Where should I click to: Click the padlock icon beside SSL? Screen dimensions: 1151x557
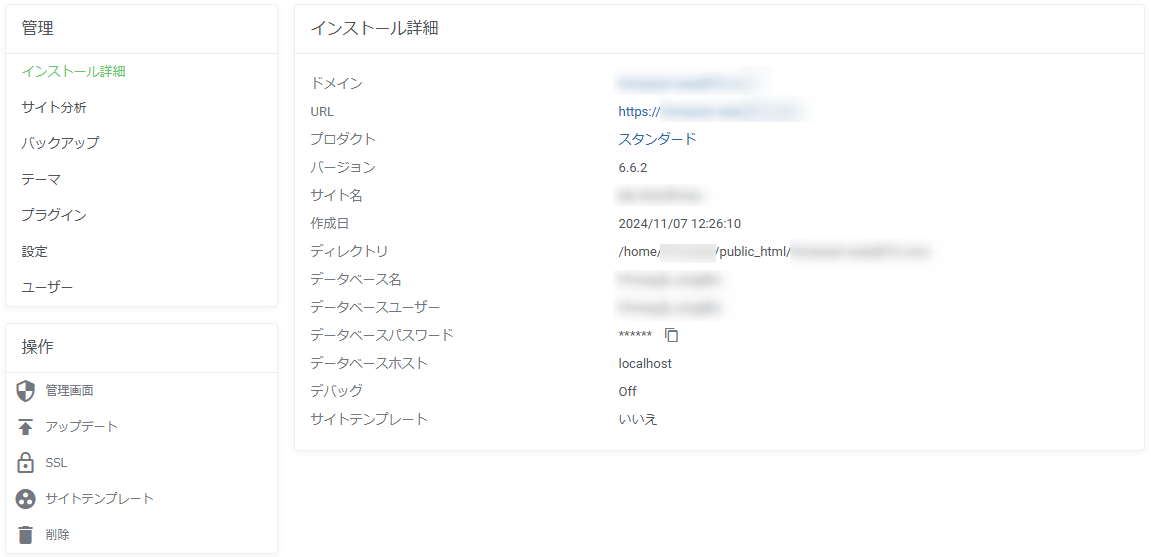pyautogui.click(x=26, y=462)
